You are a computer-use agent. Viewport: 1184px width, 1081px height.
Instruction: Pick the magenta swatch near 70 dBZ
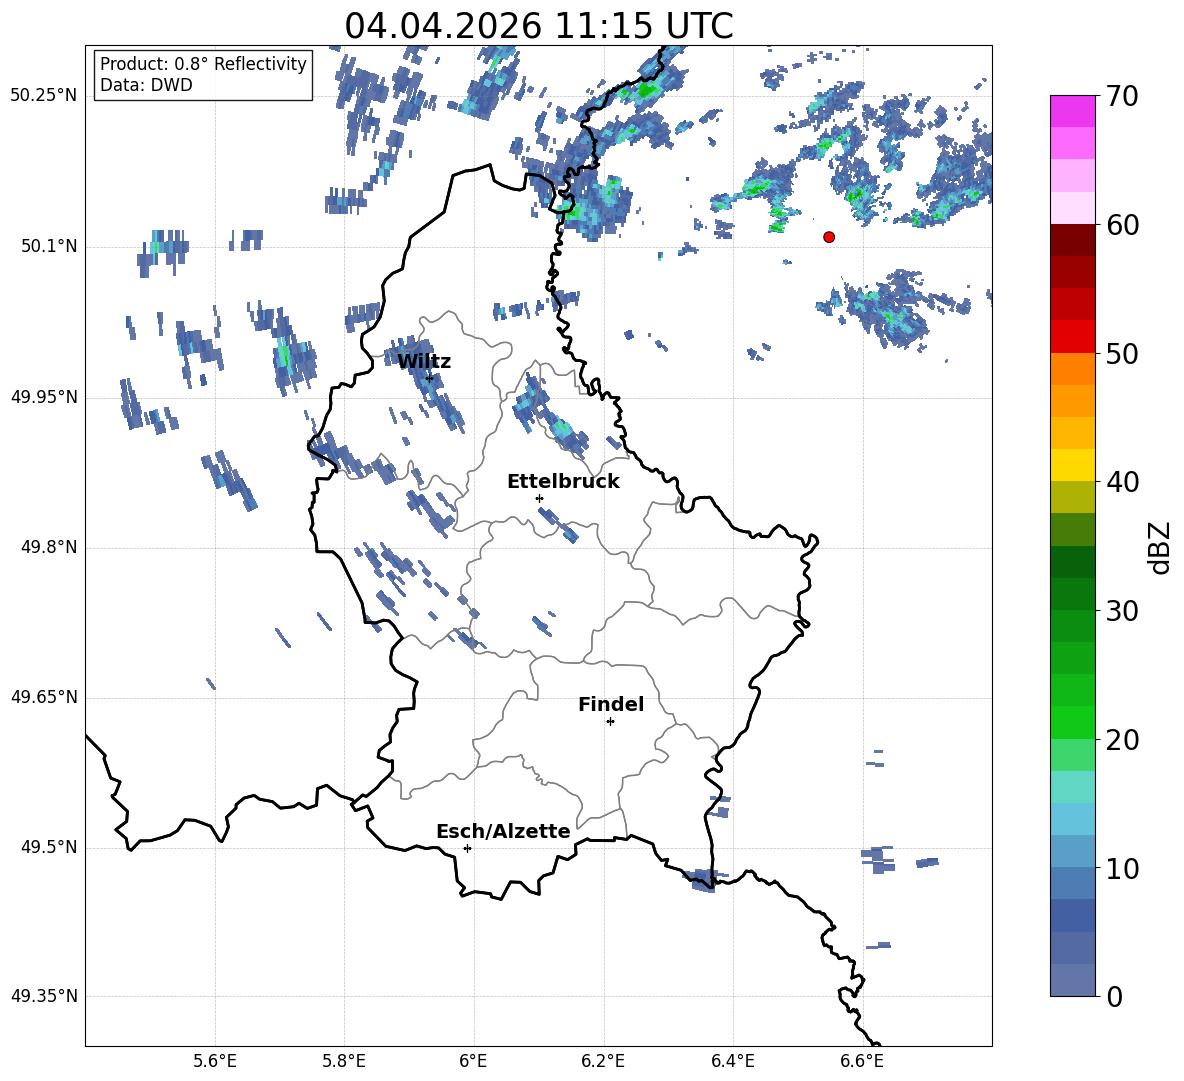point(1072,111)
